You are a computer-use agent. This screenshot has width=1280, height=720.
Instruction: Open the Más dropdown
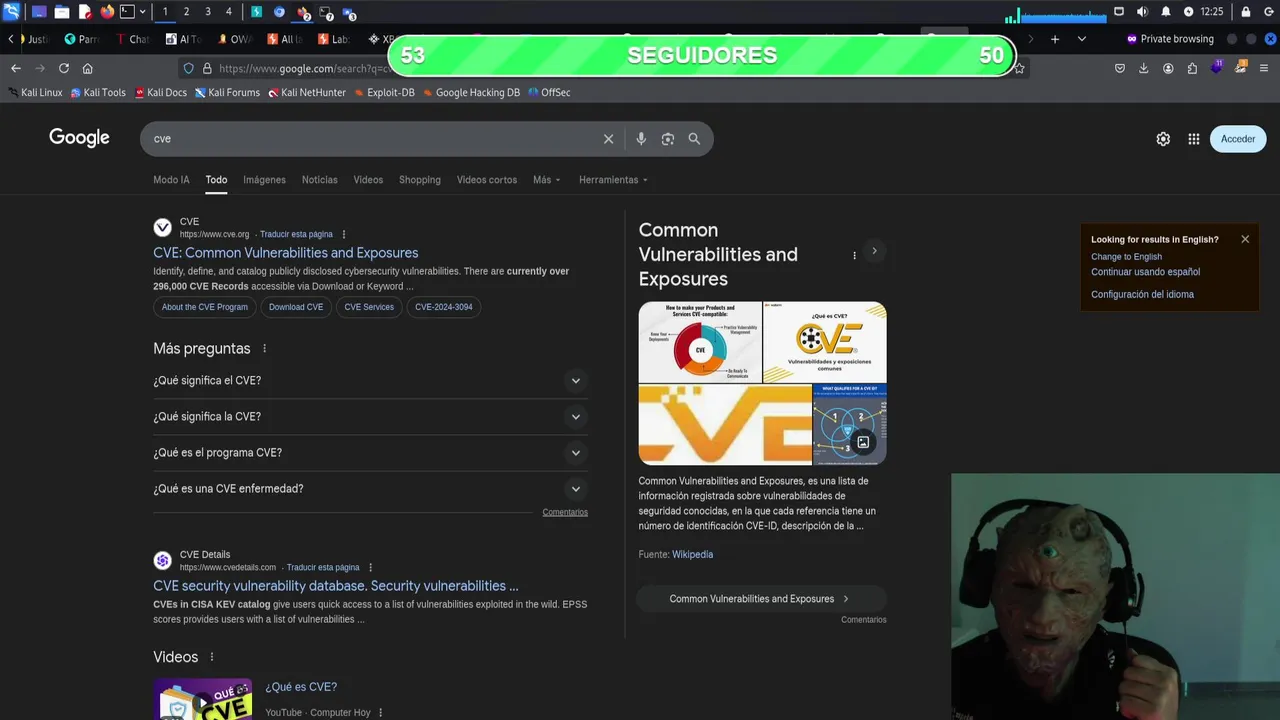coord(547,180)
